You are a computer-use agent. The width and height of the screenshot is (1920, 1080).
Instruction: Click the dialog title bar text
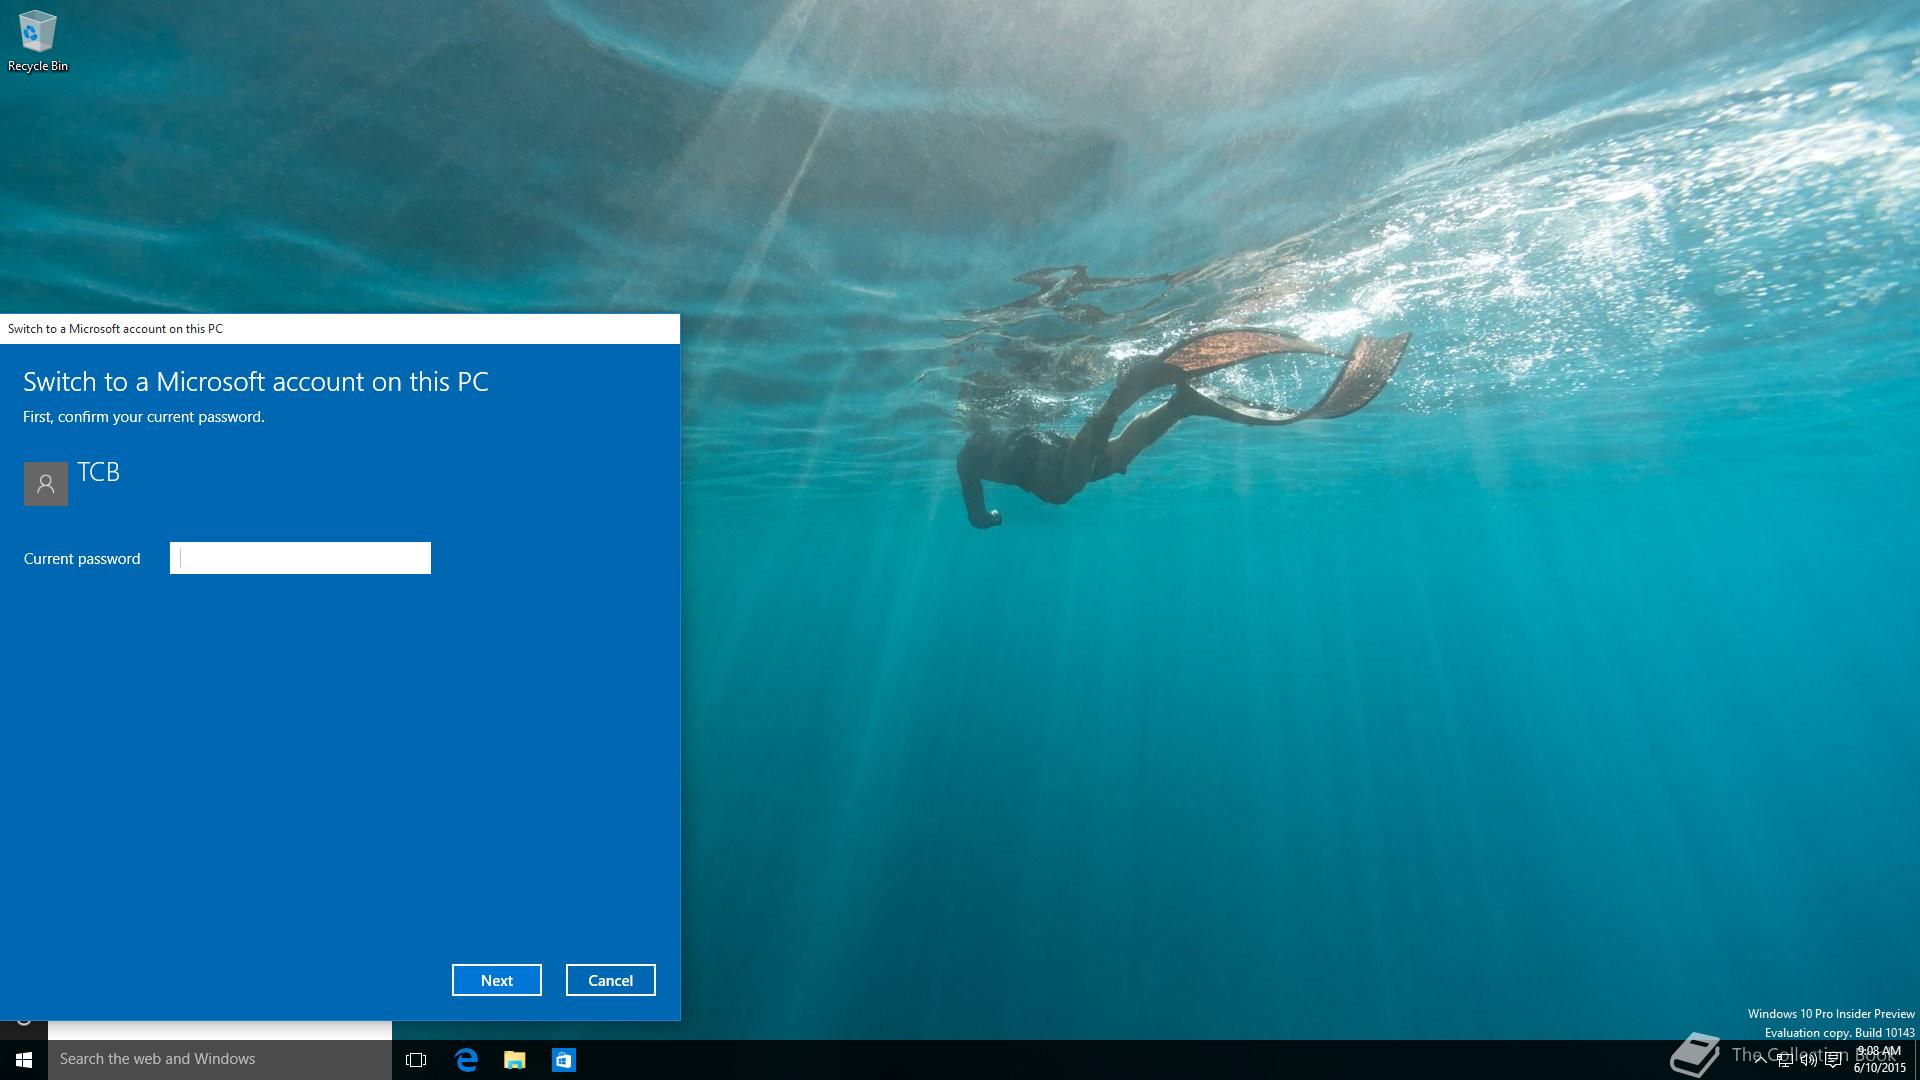click(x=115, y=328)
